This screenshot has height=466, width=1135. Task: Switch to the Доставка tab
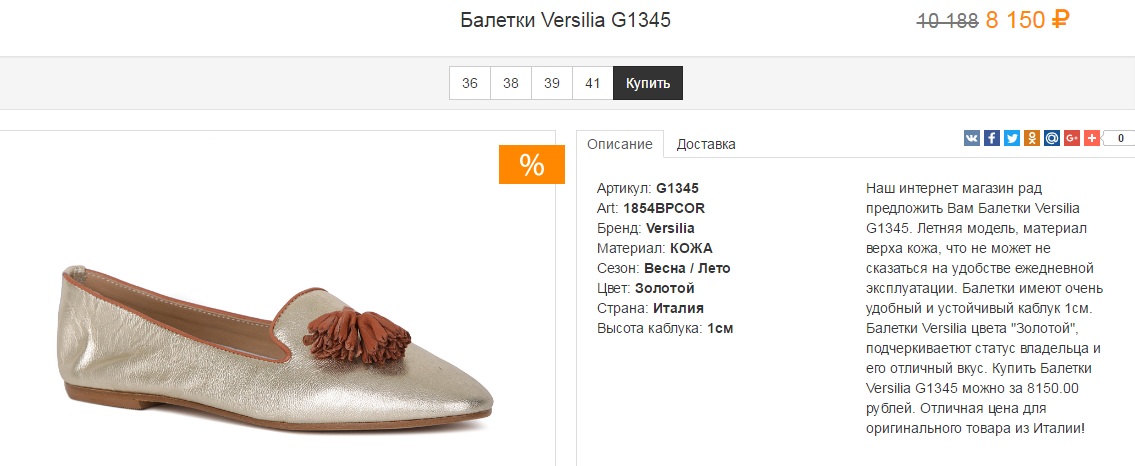coord(706,144)
